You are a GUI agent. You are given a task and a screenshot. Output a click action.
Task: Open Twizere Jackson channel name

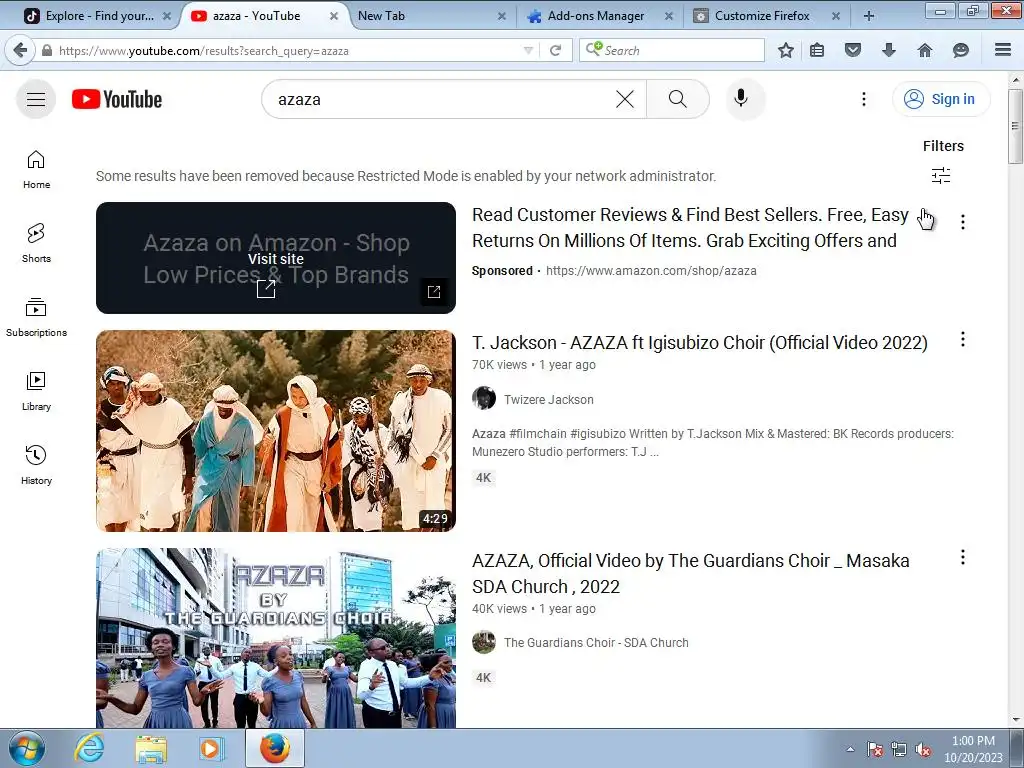coord(549,400)
